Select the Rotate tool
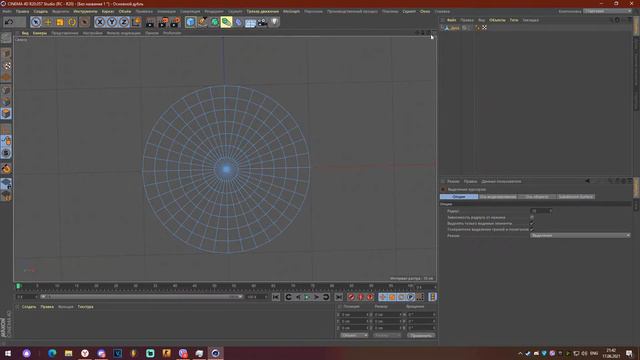The width and height of the screenshot is (640, 360). (72, 22)
